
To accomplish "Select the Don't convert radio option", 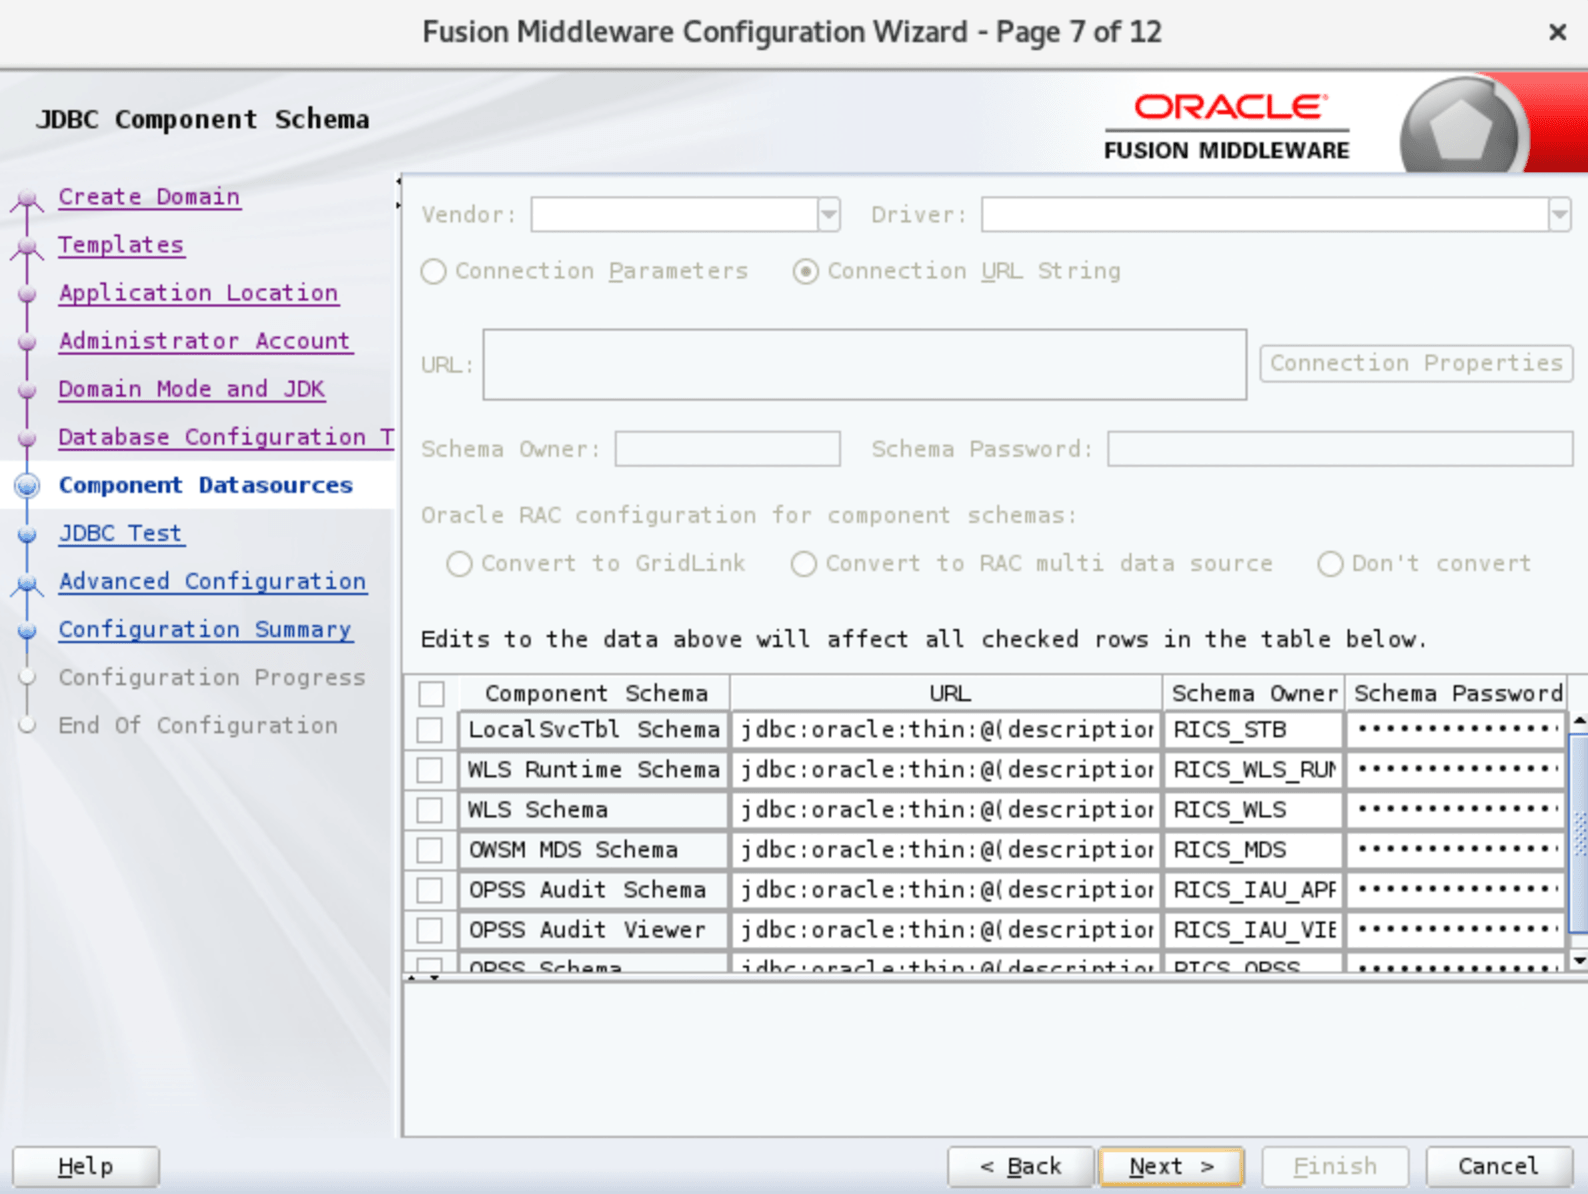I will [x=1330, y=564].
